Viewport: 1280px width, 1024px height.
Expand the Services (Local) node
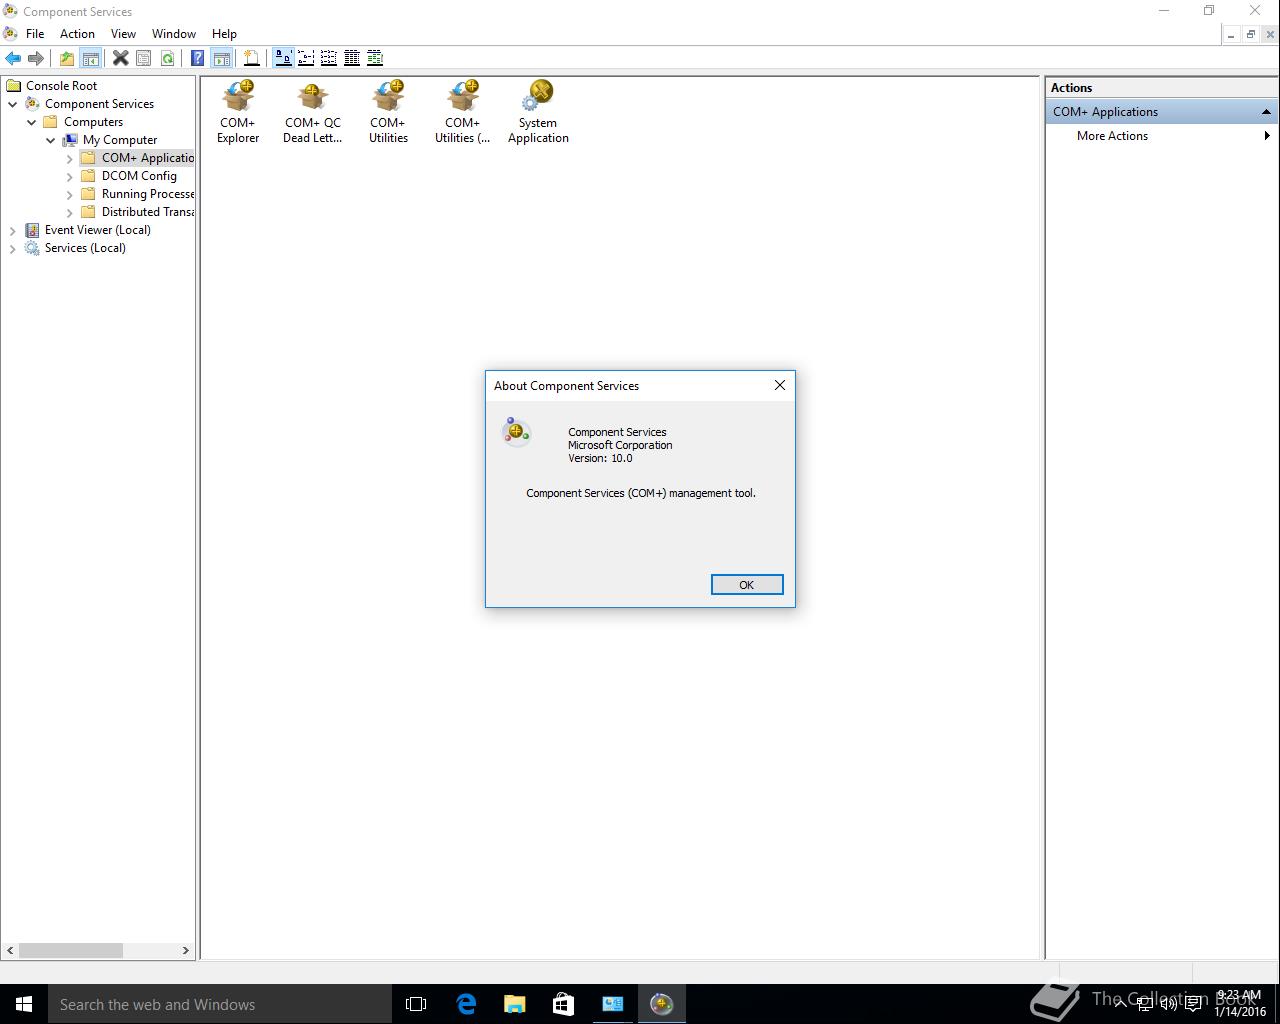point(13,248)
